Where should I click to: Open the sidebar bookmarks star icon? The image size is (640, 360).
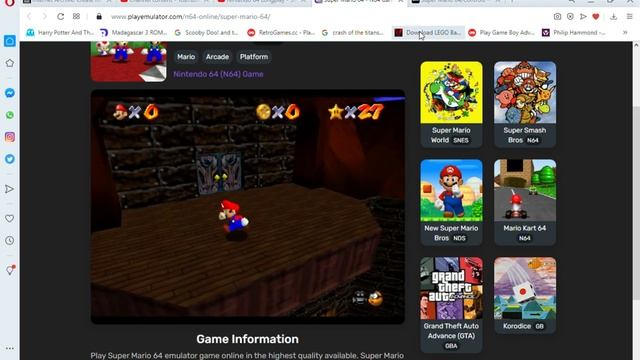point(10,63)
